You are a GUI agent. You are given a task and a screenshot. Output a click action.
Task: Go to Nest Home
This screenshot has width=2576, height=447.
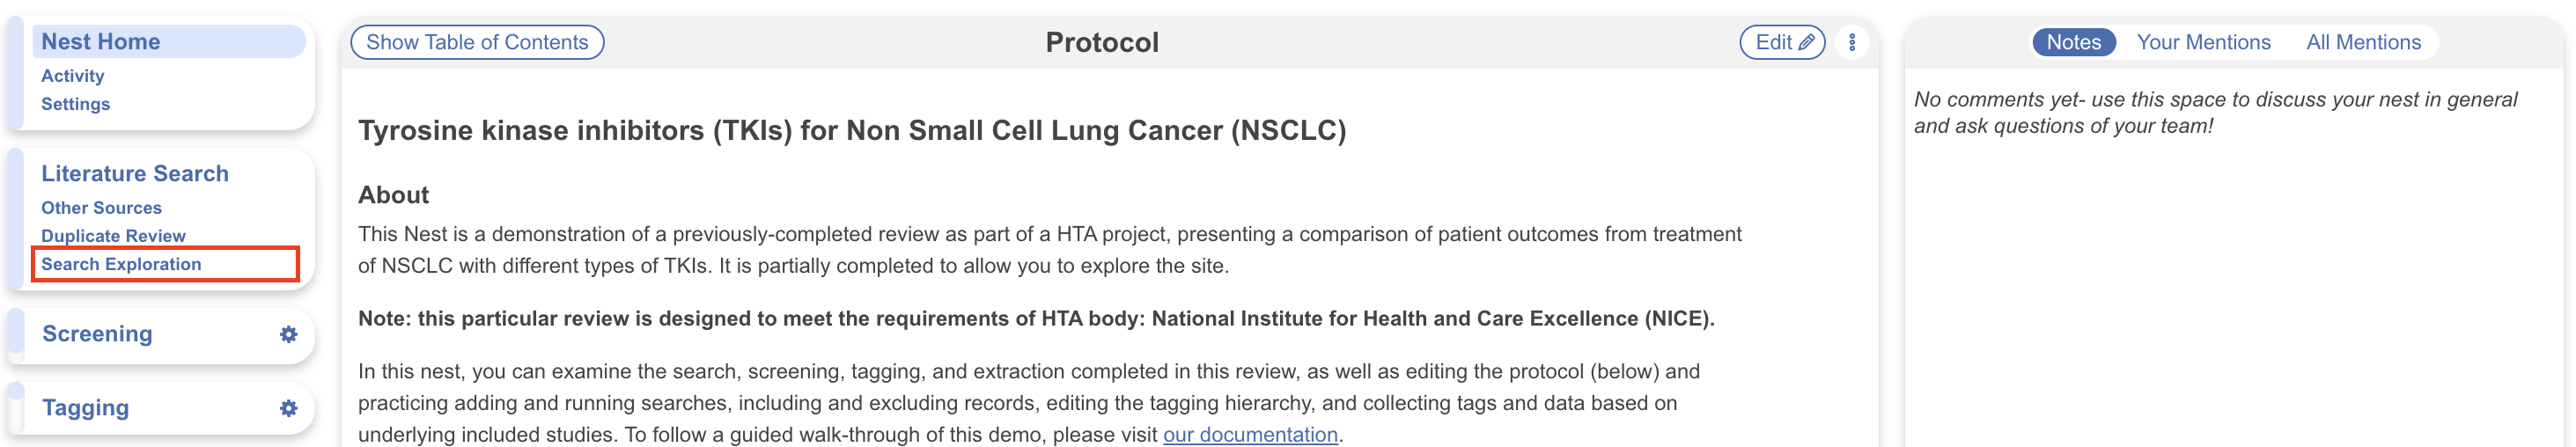point(100,41)
